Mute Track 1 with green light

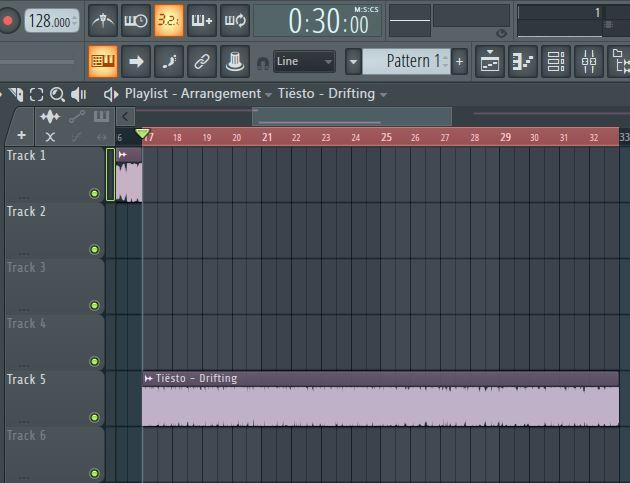click(94, 194)
